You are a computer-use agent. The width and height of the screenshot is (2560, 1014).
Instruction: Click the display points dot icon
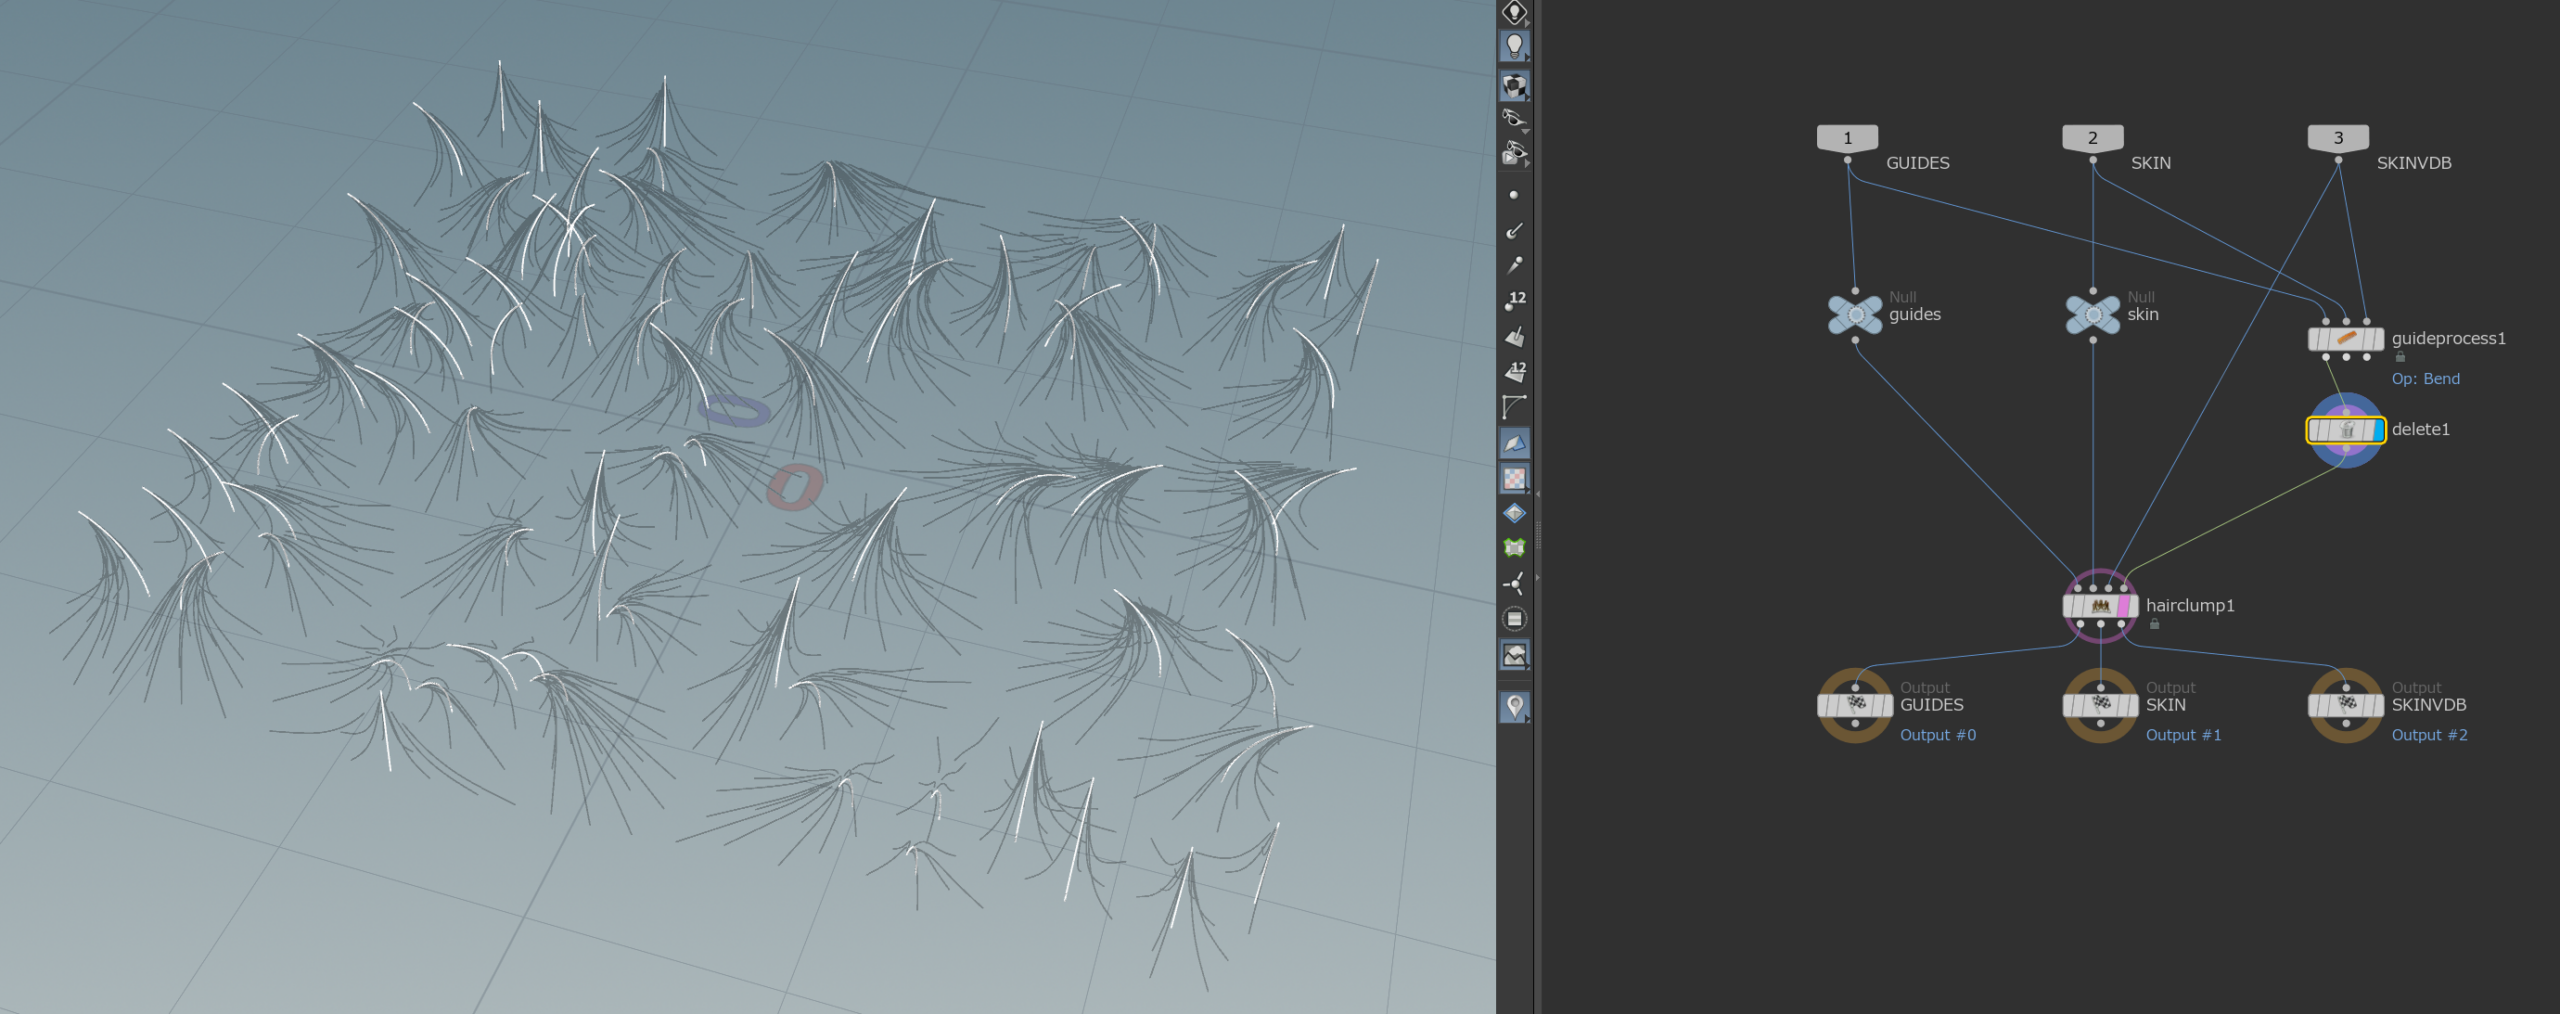click(x=1514, y=195)
